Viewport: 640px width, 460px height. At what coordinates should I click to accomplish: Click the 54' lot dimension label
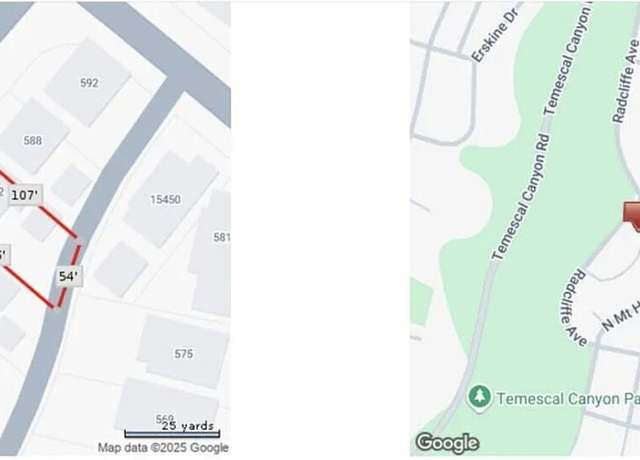tap(69, 277)
